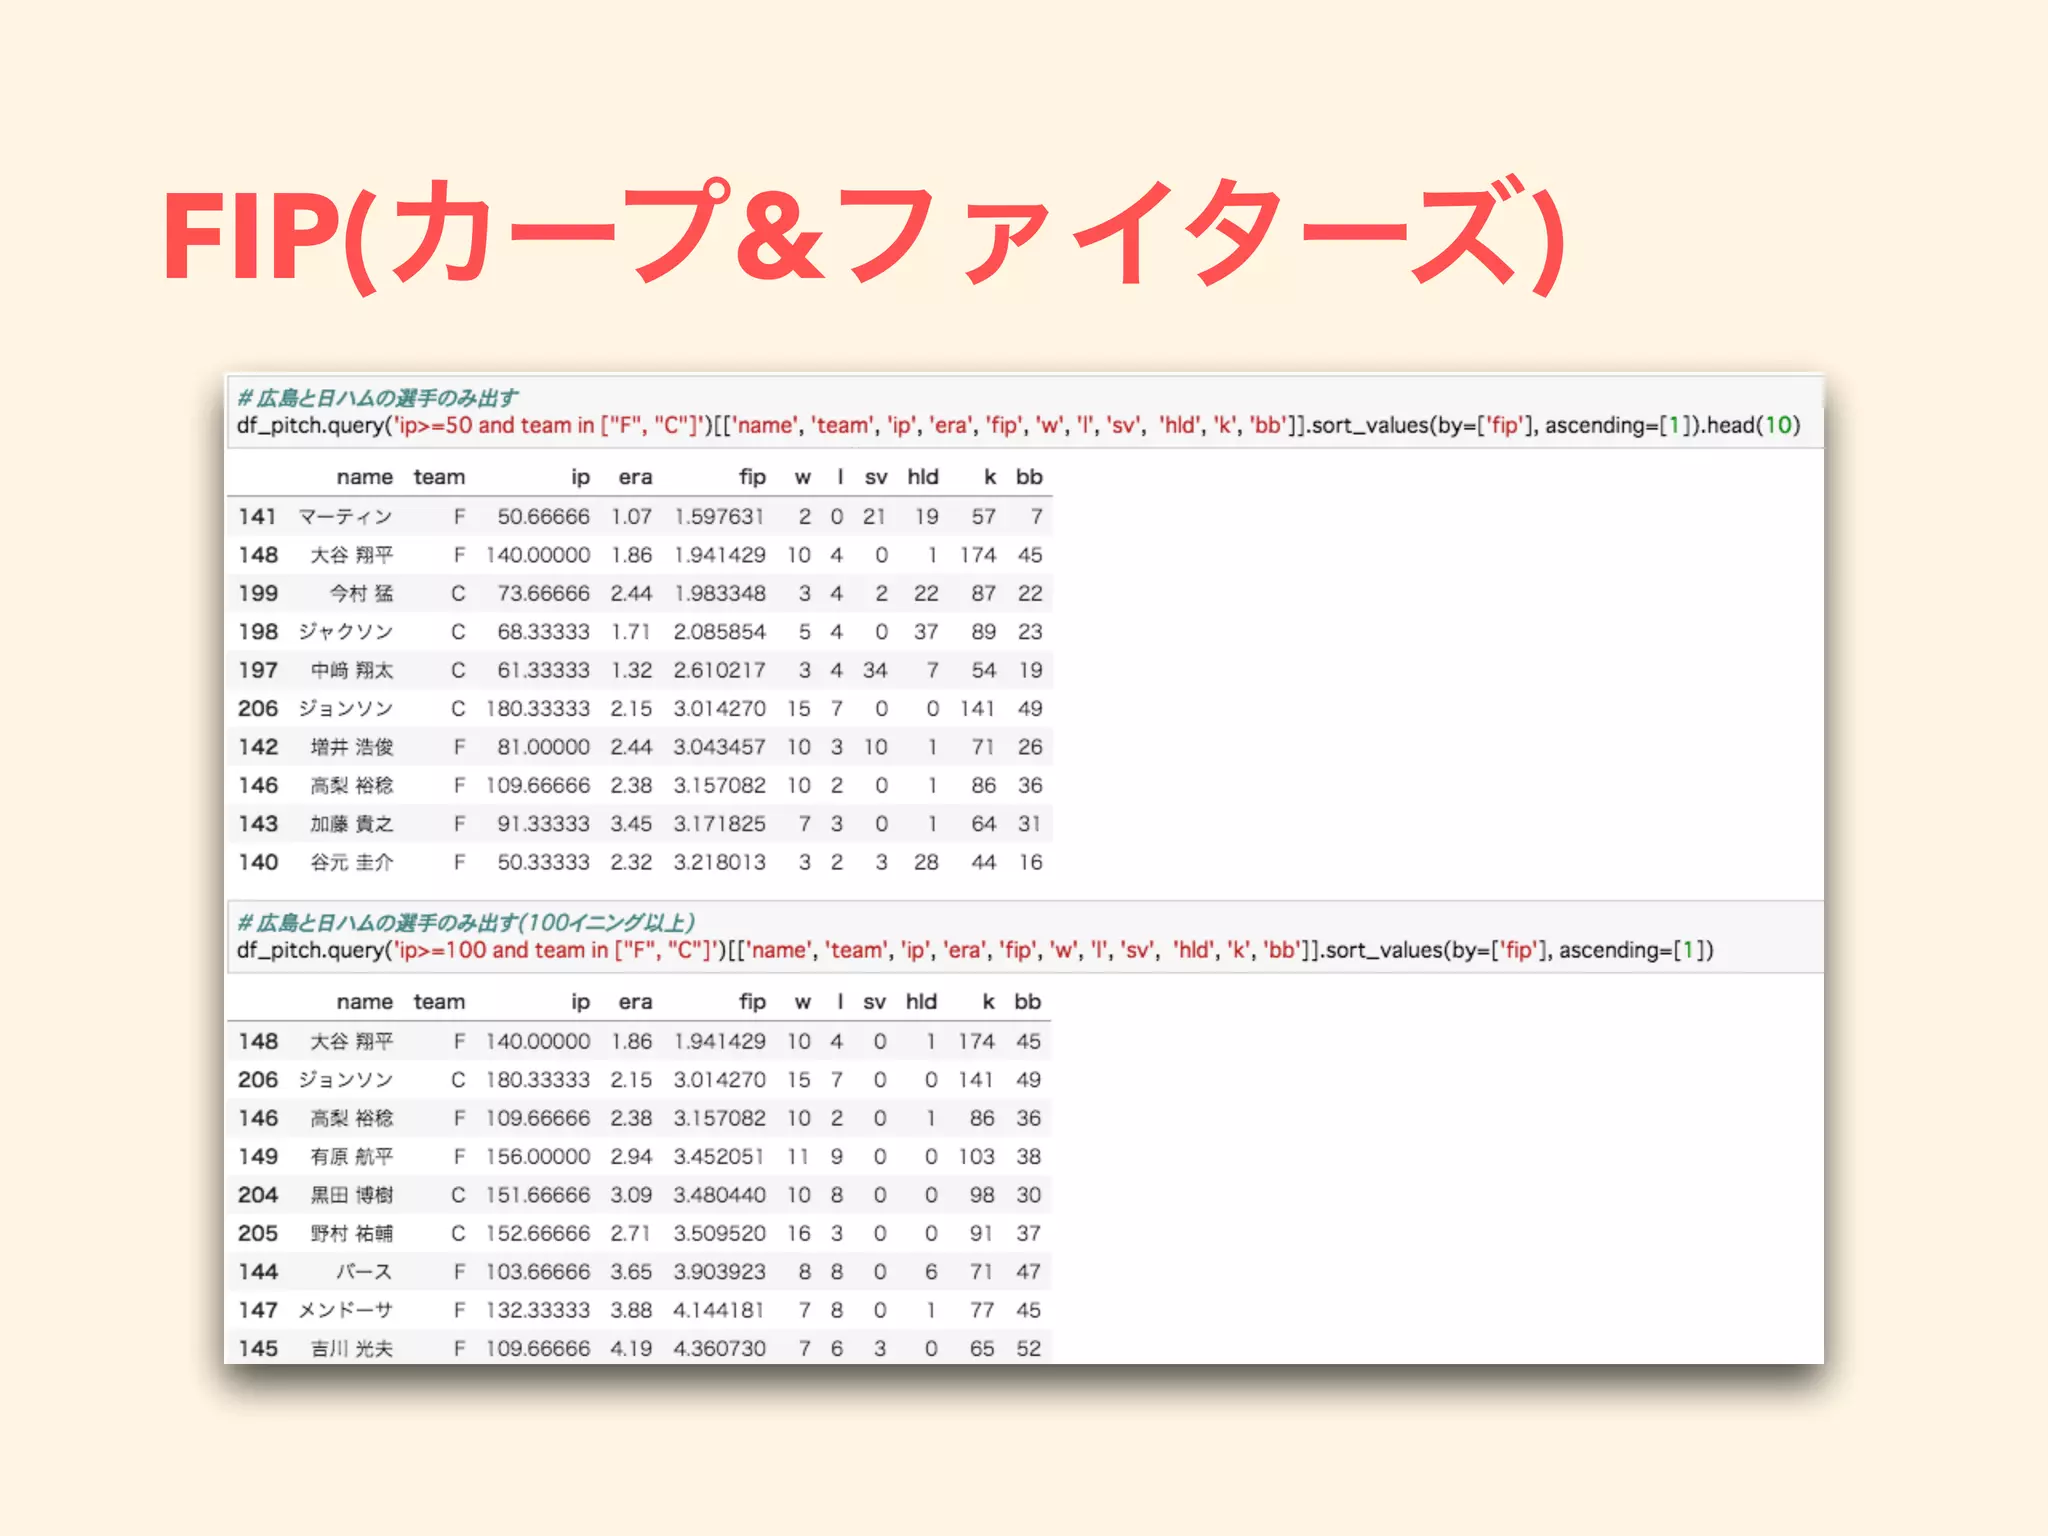Click 'hld' column header in second table
Viewport: 2048px width, 1536px height.
coord(921,1002)
